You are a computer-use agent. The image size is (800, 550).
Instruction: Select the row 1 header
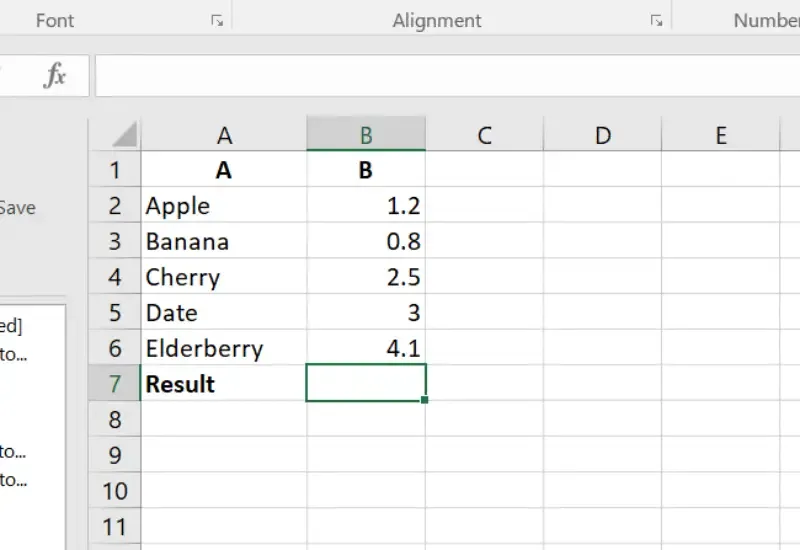(x=114, y=170)
